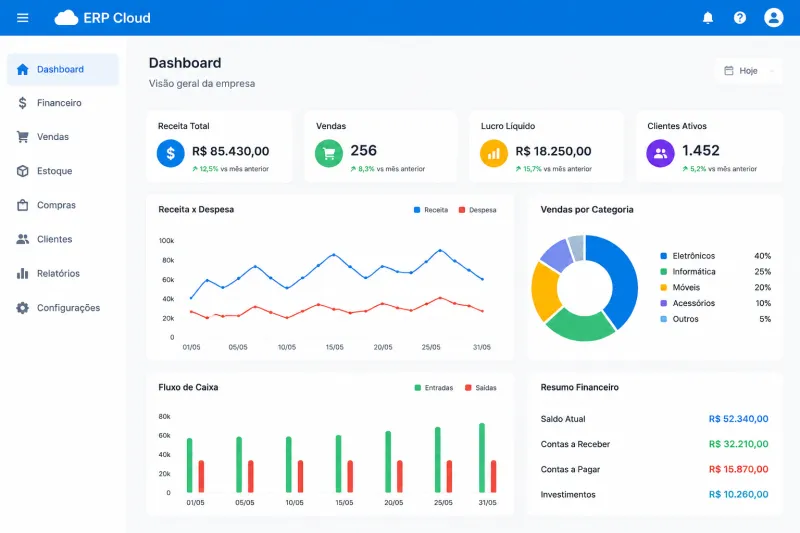Open Clientes from the sidebar
The height and width of the screenshot is (533, 800).
coord(63,239)
